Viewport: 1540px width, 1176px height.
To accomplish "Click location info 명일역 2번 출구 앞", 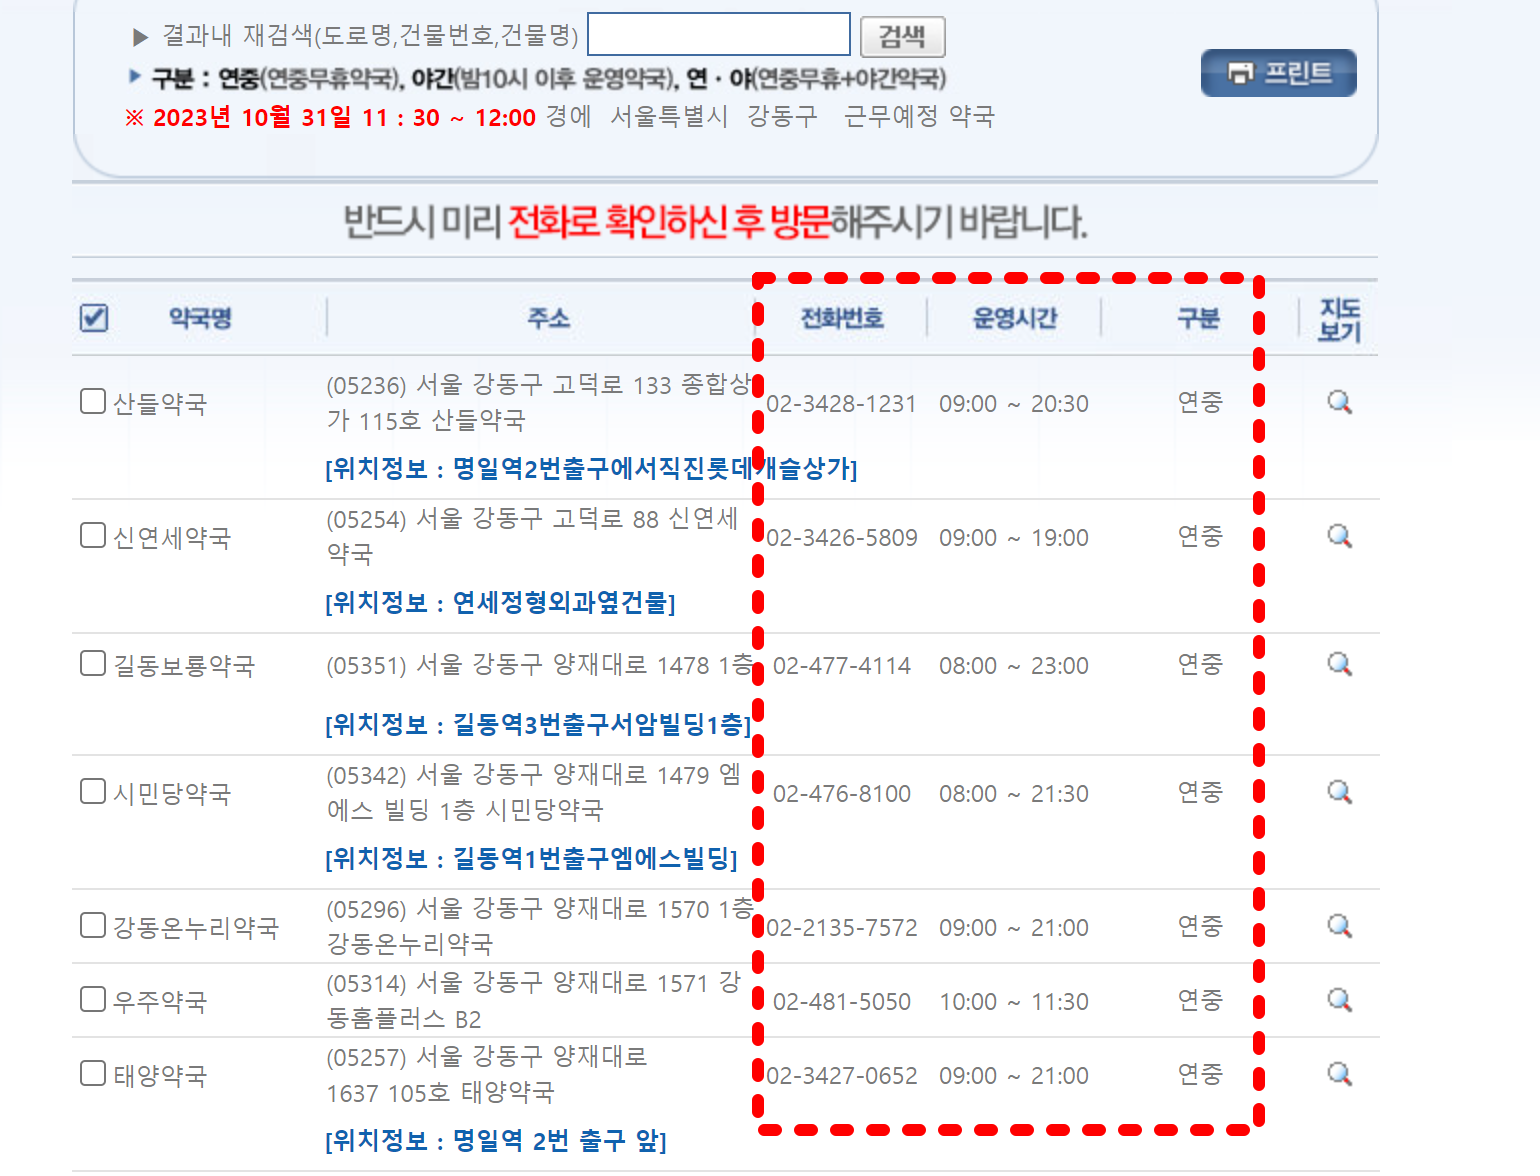I will [496, 1140].
